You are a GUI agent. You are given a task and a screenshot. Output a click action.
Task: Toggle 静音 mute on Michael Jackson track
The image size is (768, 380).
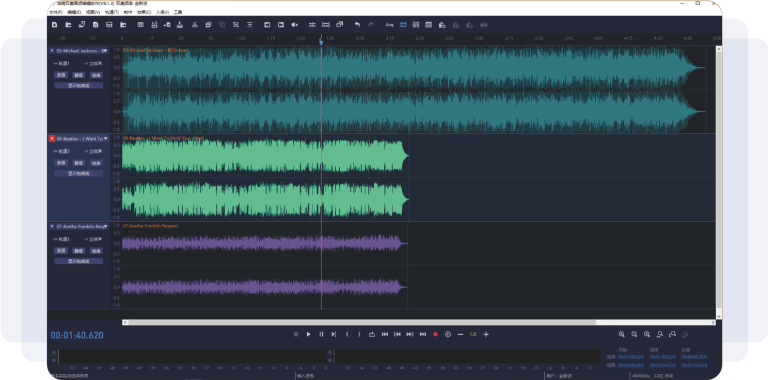coord(78,75)
